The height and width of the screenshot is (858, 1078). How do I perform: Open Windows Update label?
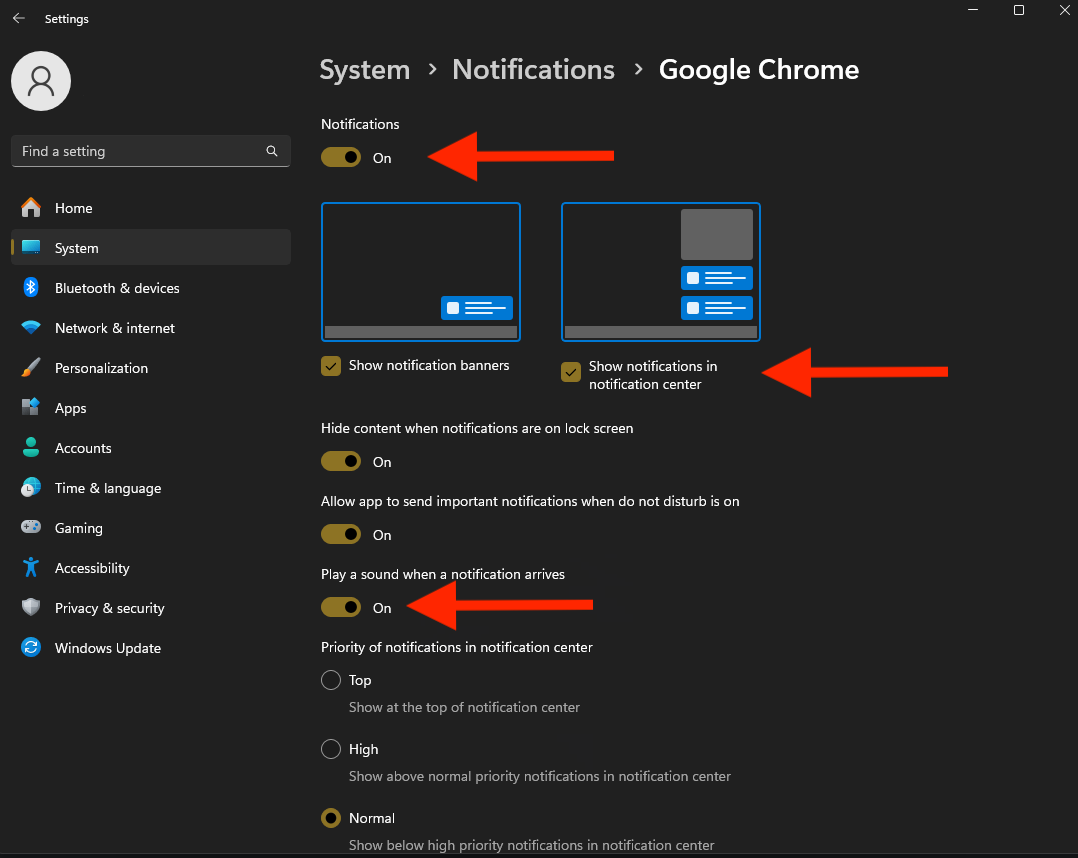point(108,648)
